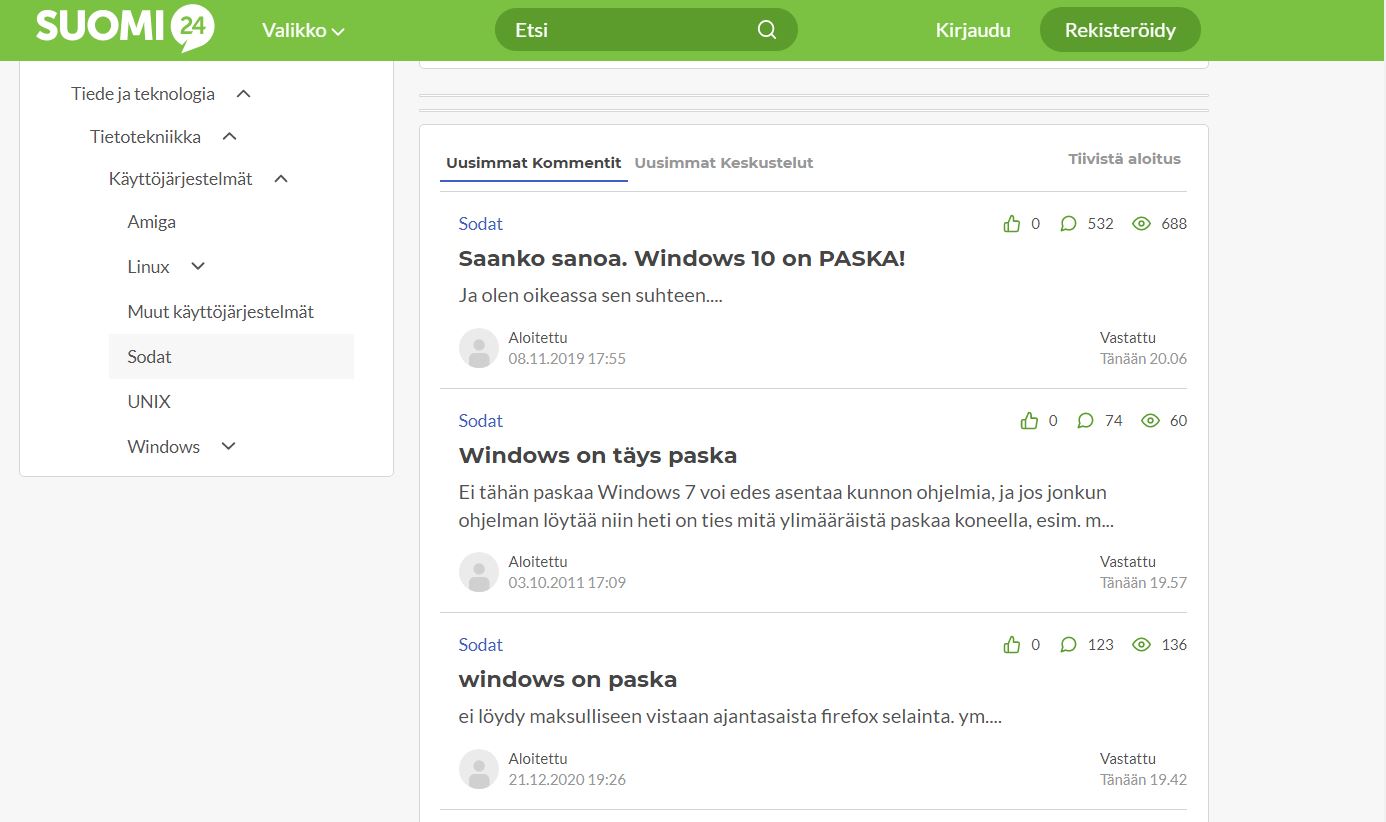1386x822 pixels.
Task: Expand the Windows submenu chevron
Action: 228,446
